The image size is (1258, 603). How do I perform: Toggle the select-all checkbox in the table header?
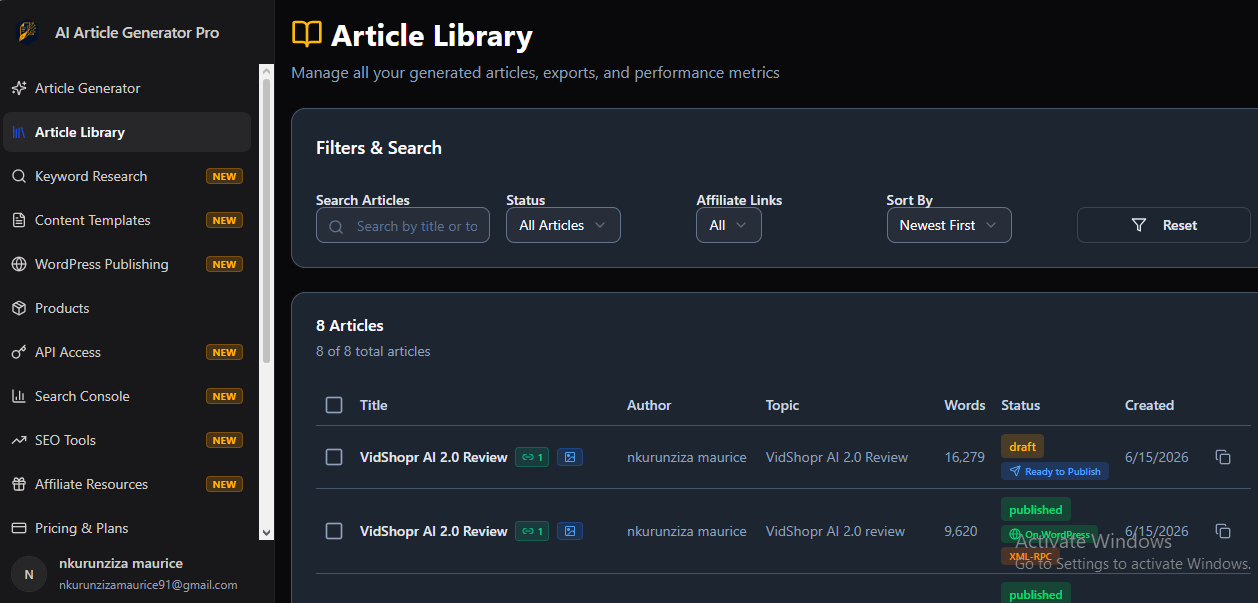[x=334, y=405]
